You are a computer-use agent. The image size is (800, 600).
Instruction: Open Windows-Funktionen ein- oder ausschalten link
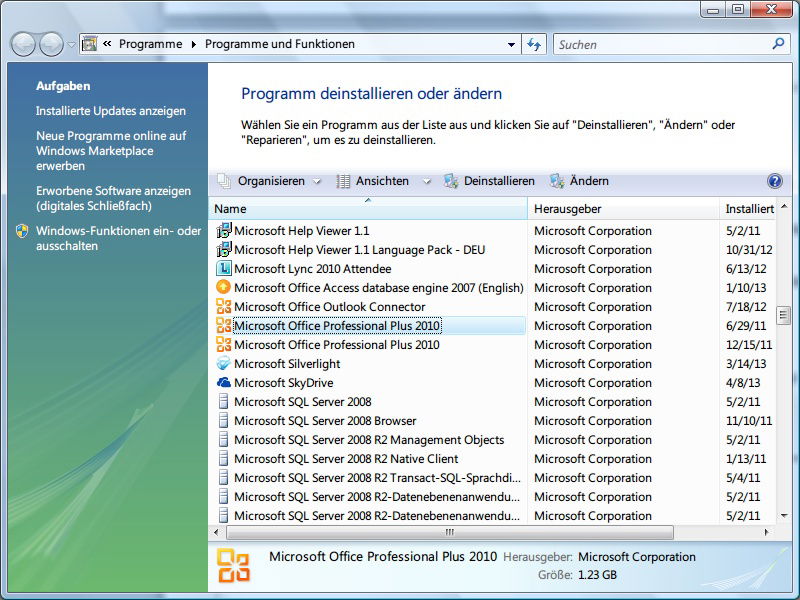[118, 238]
